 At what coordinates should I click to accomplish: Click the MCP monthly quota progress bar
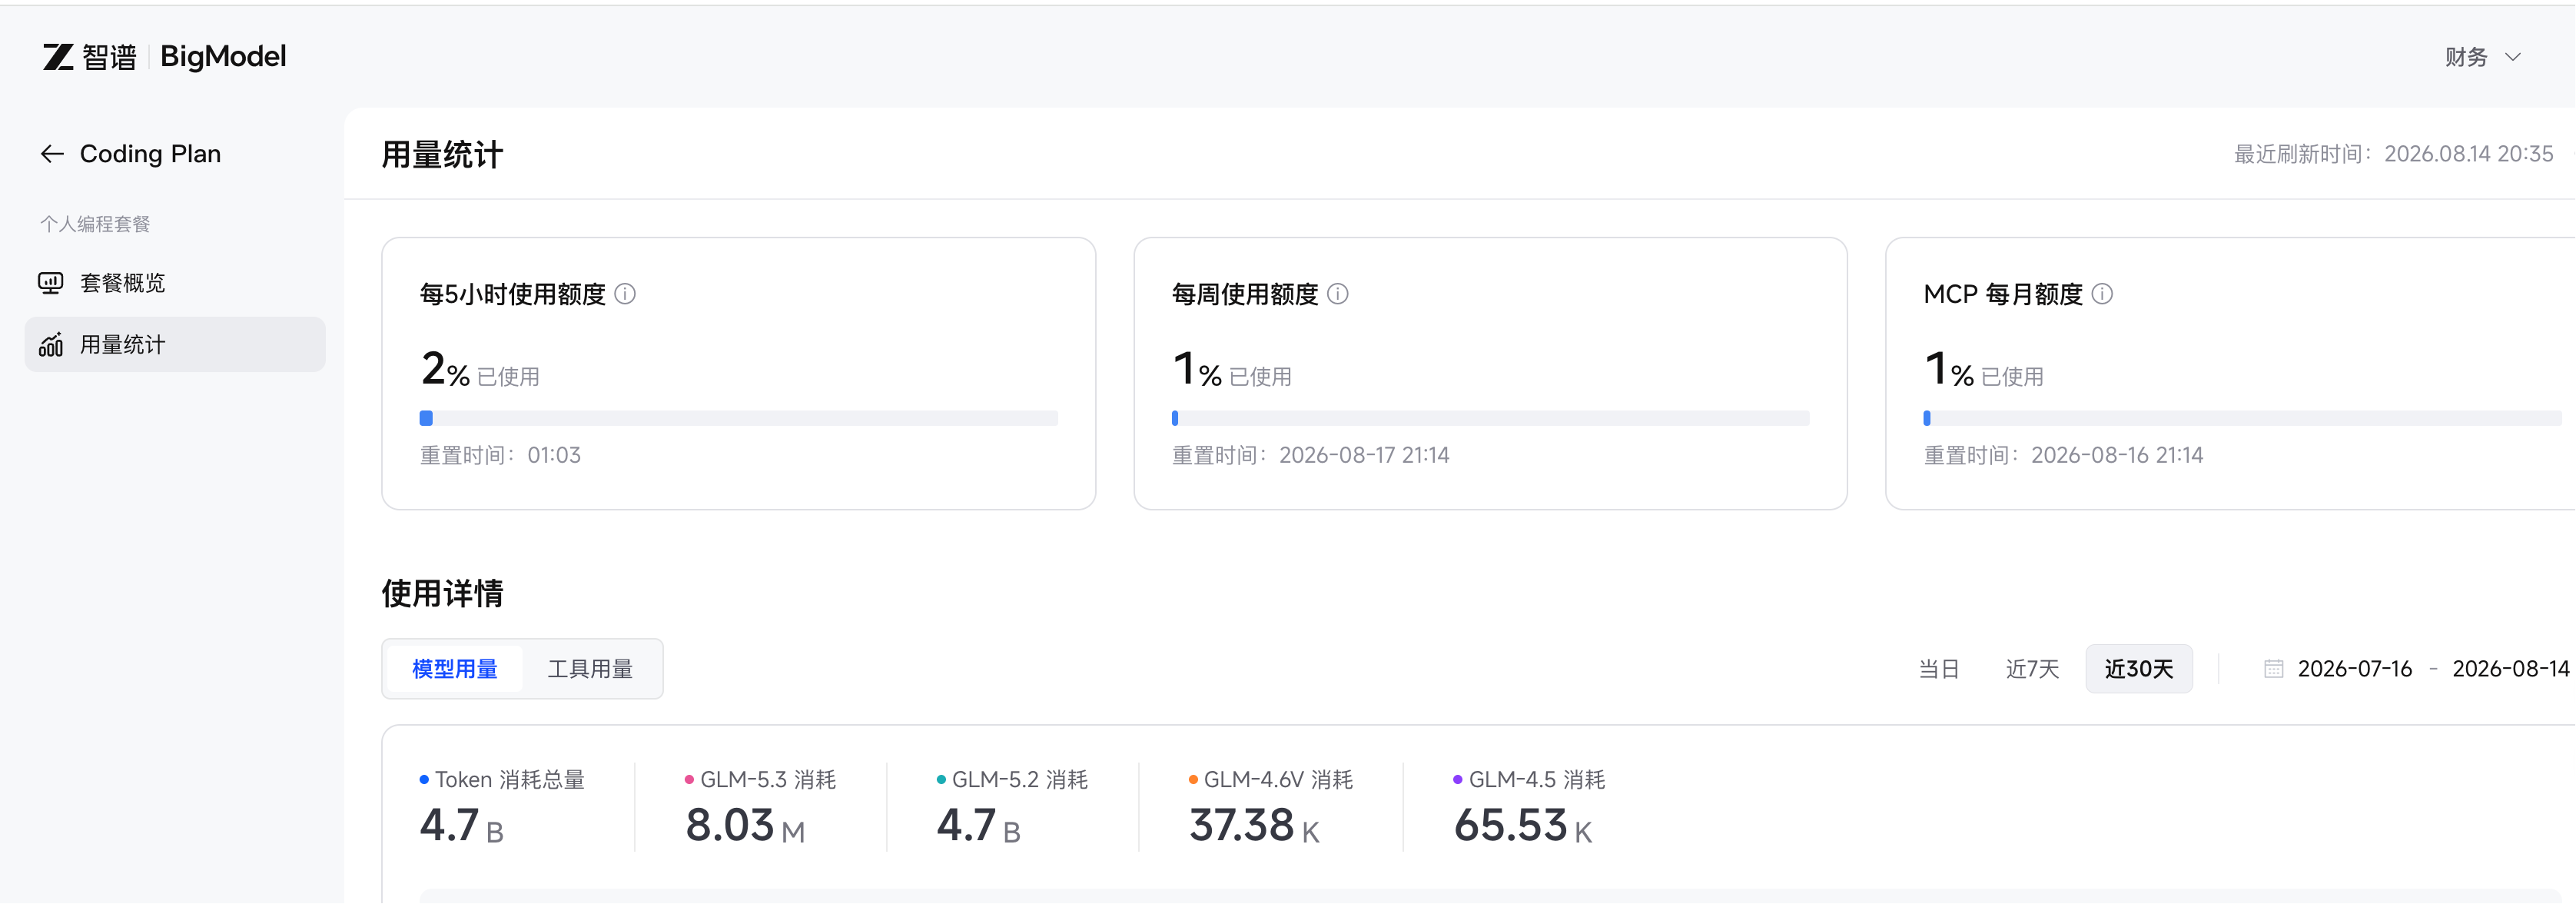pos(2243,418)
